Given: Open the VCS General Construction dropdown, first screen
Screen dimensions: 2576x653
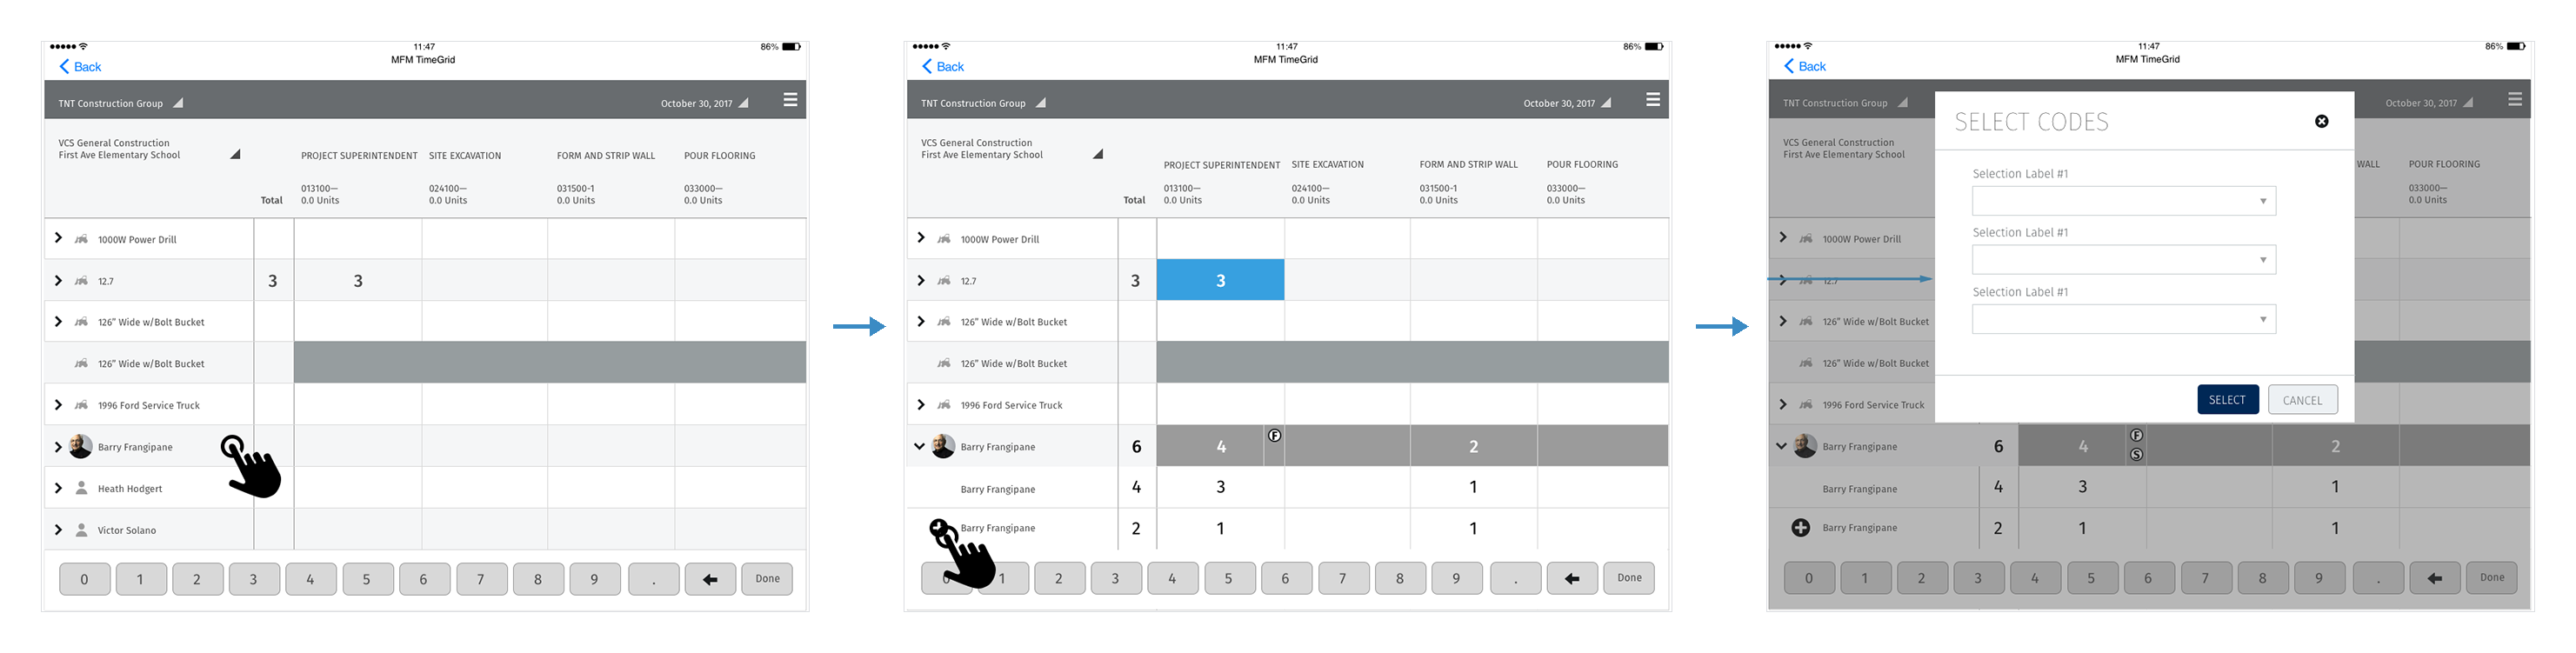Looking at the screenshot, I should (235, 154).
